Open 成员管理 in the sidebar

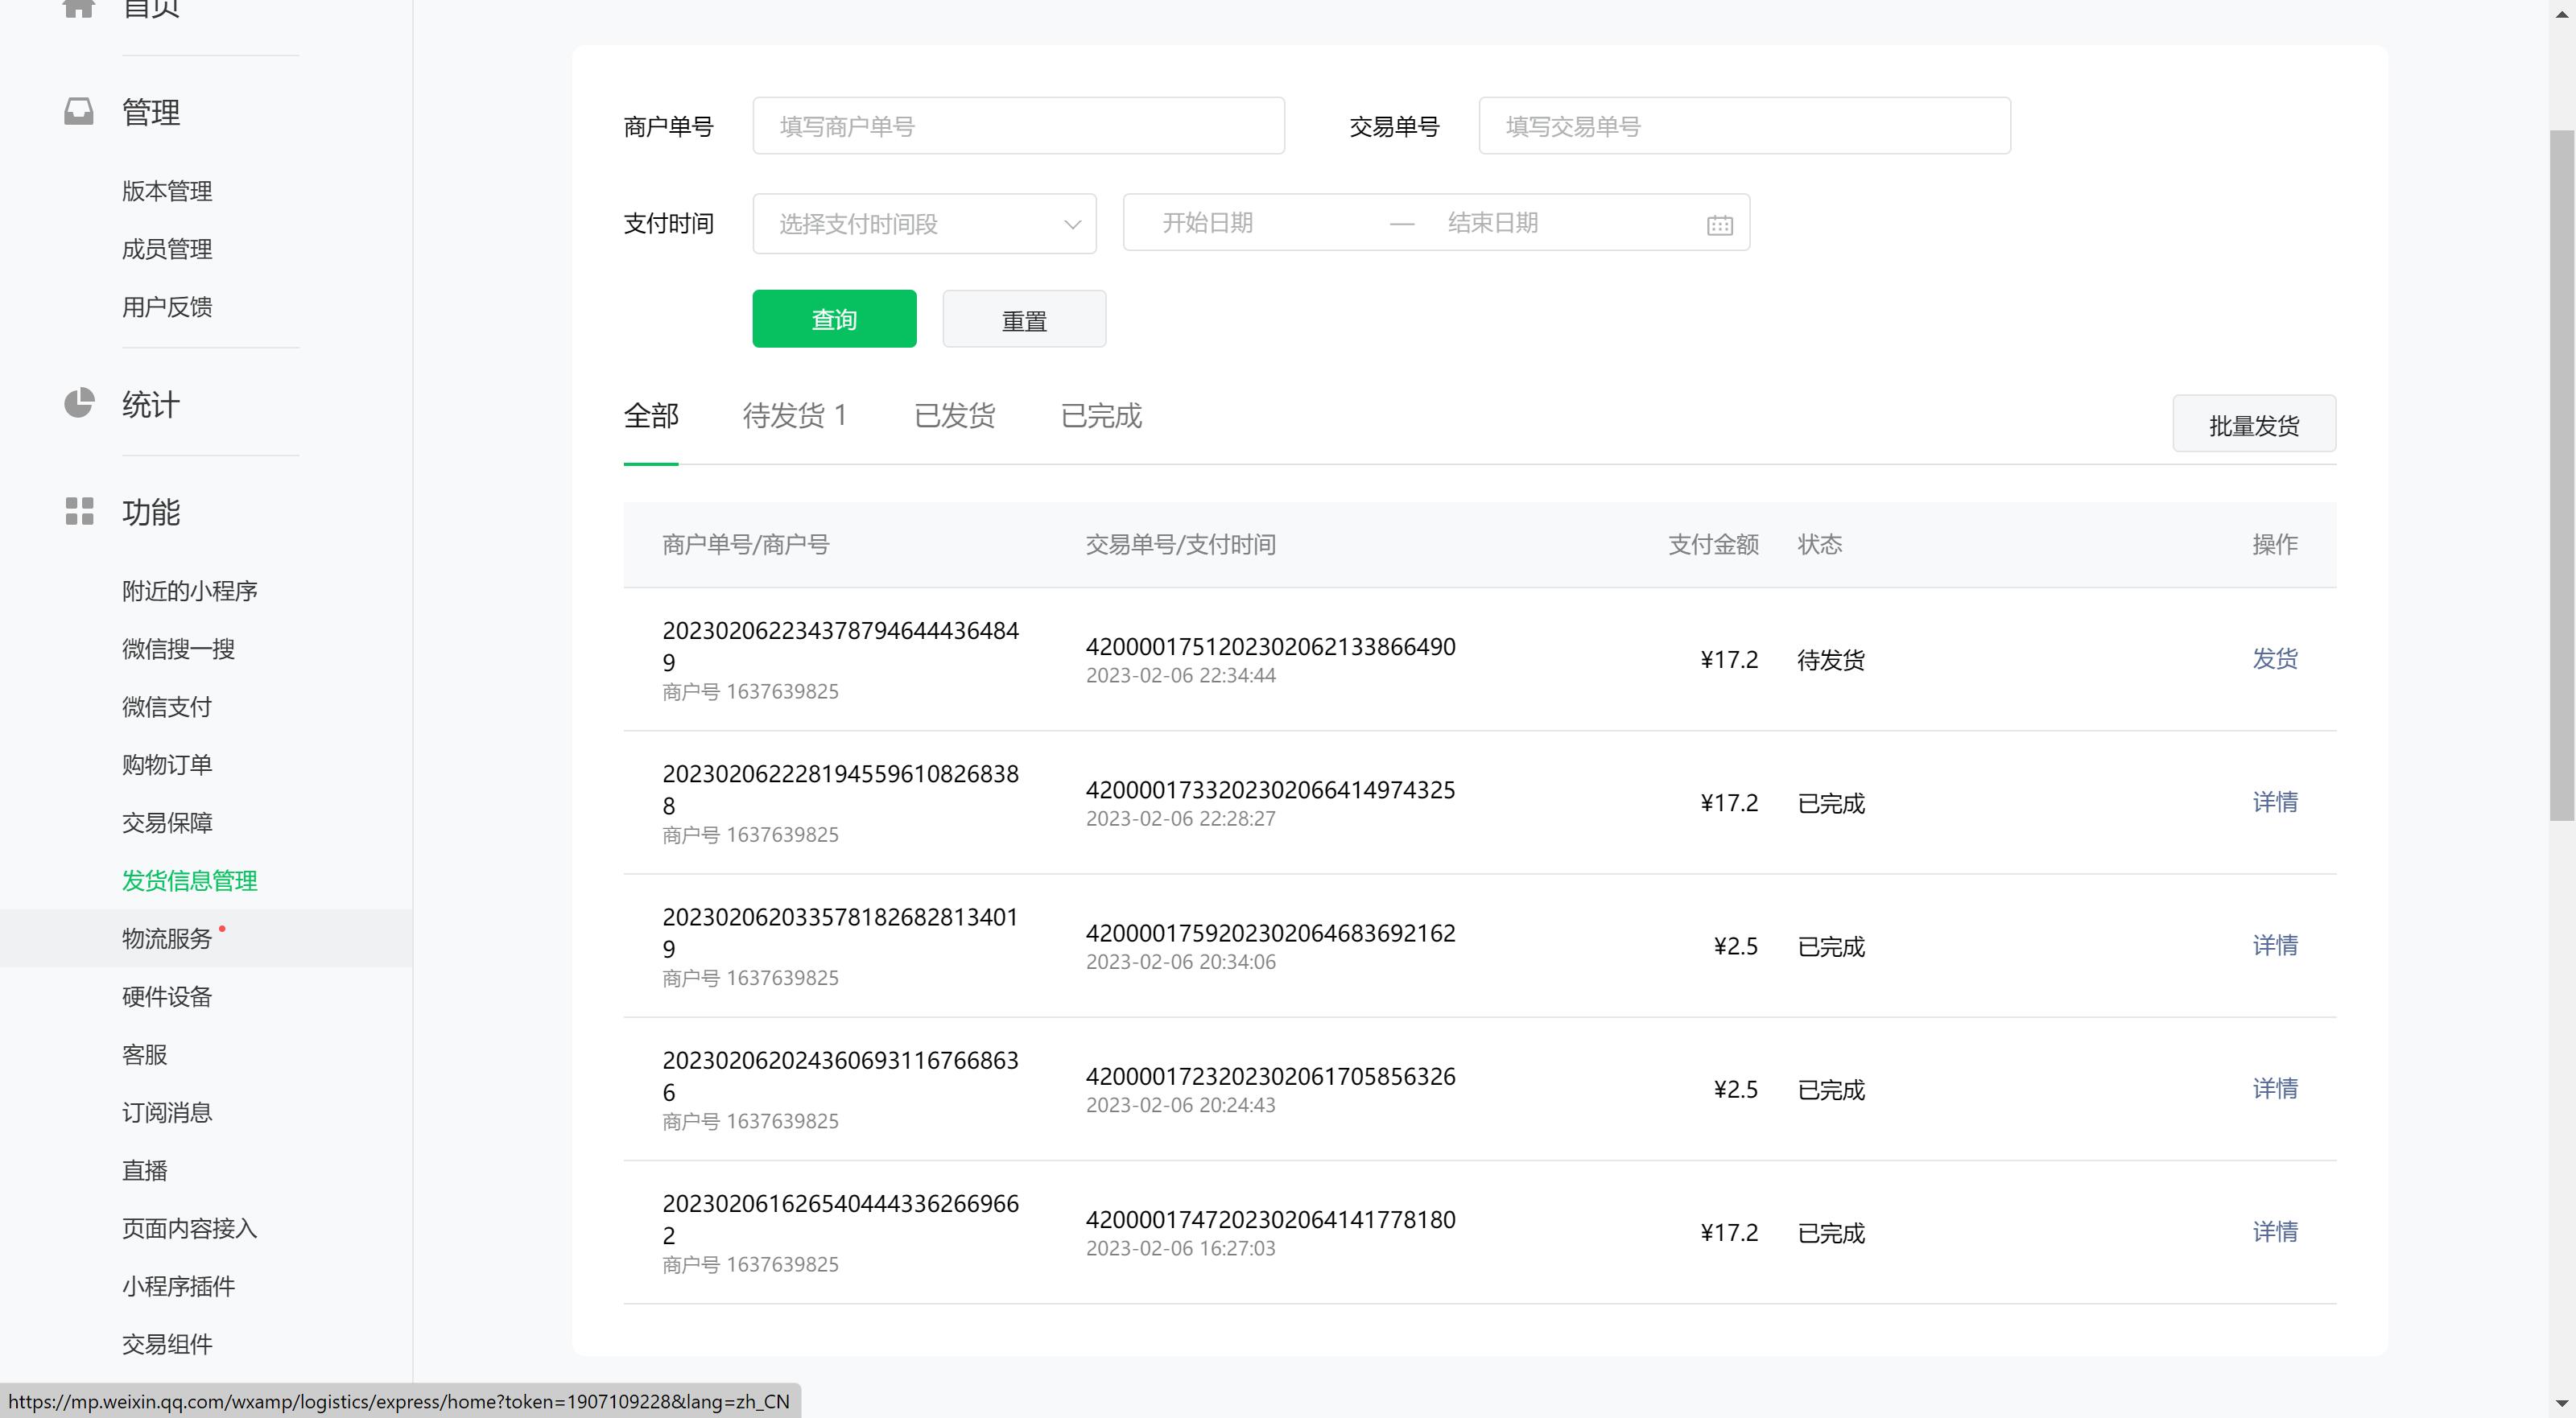coord(167,249)
